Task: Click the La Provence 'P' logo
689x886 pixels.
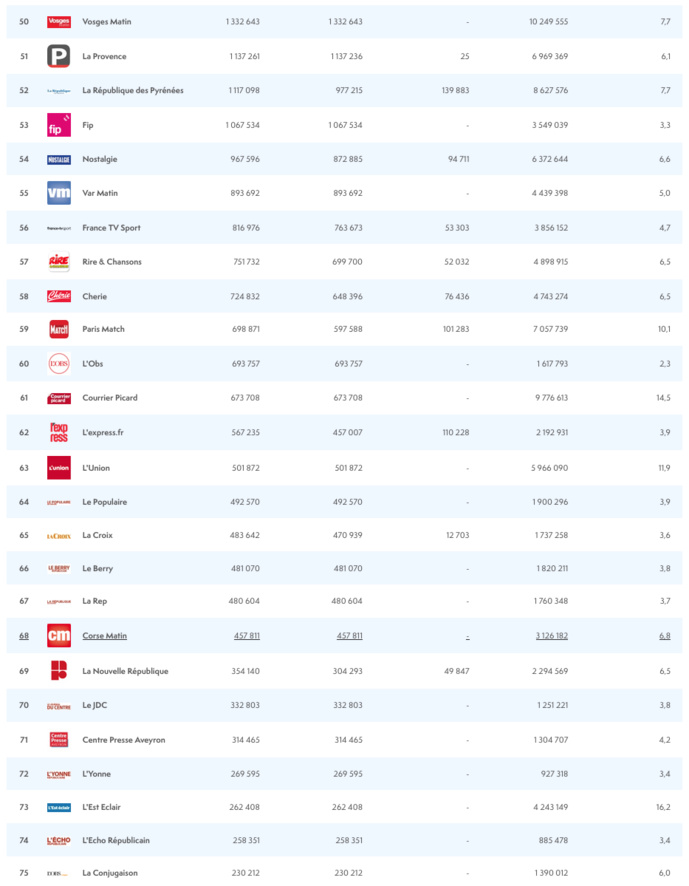Action: 59,57
